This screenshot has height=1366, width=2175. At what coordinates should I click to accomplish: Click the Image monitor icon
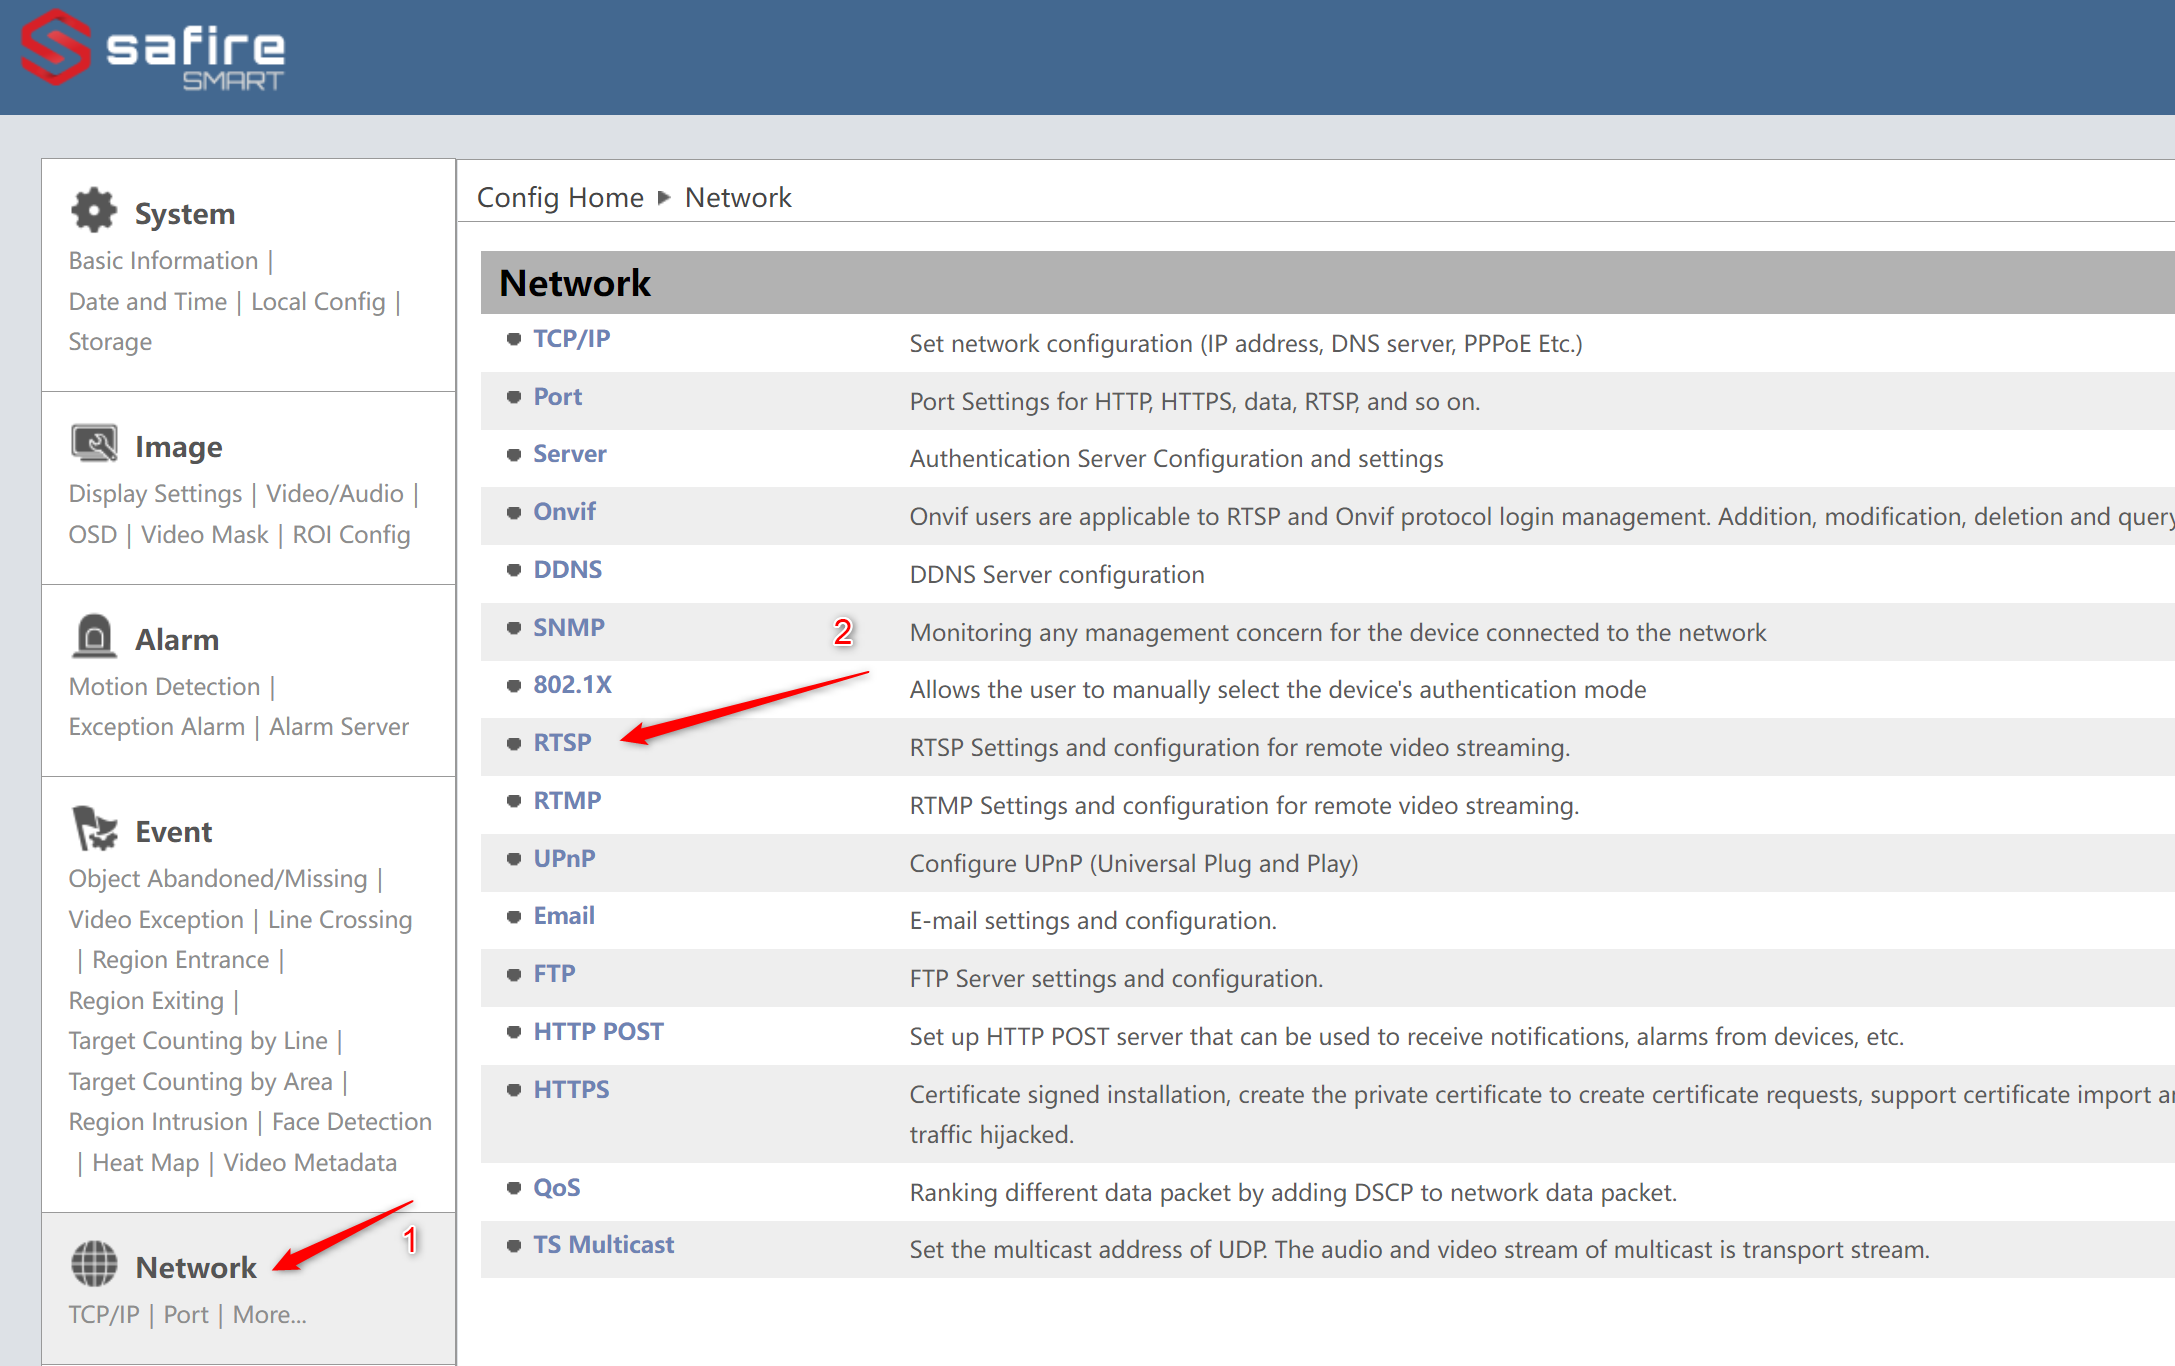pyautogui.click(x=94, y=444)
